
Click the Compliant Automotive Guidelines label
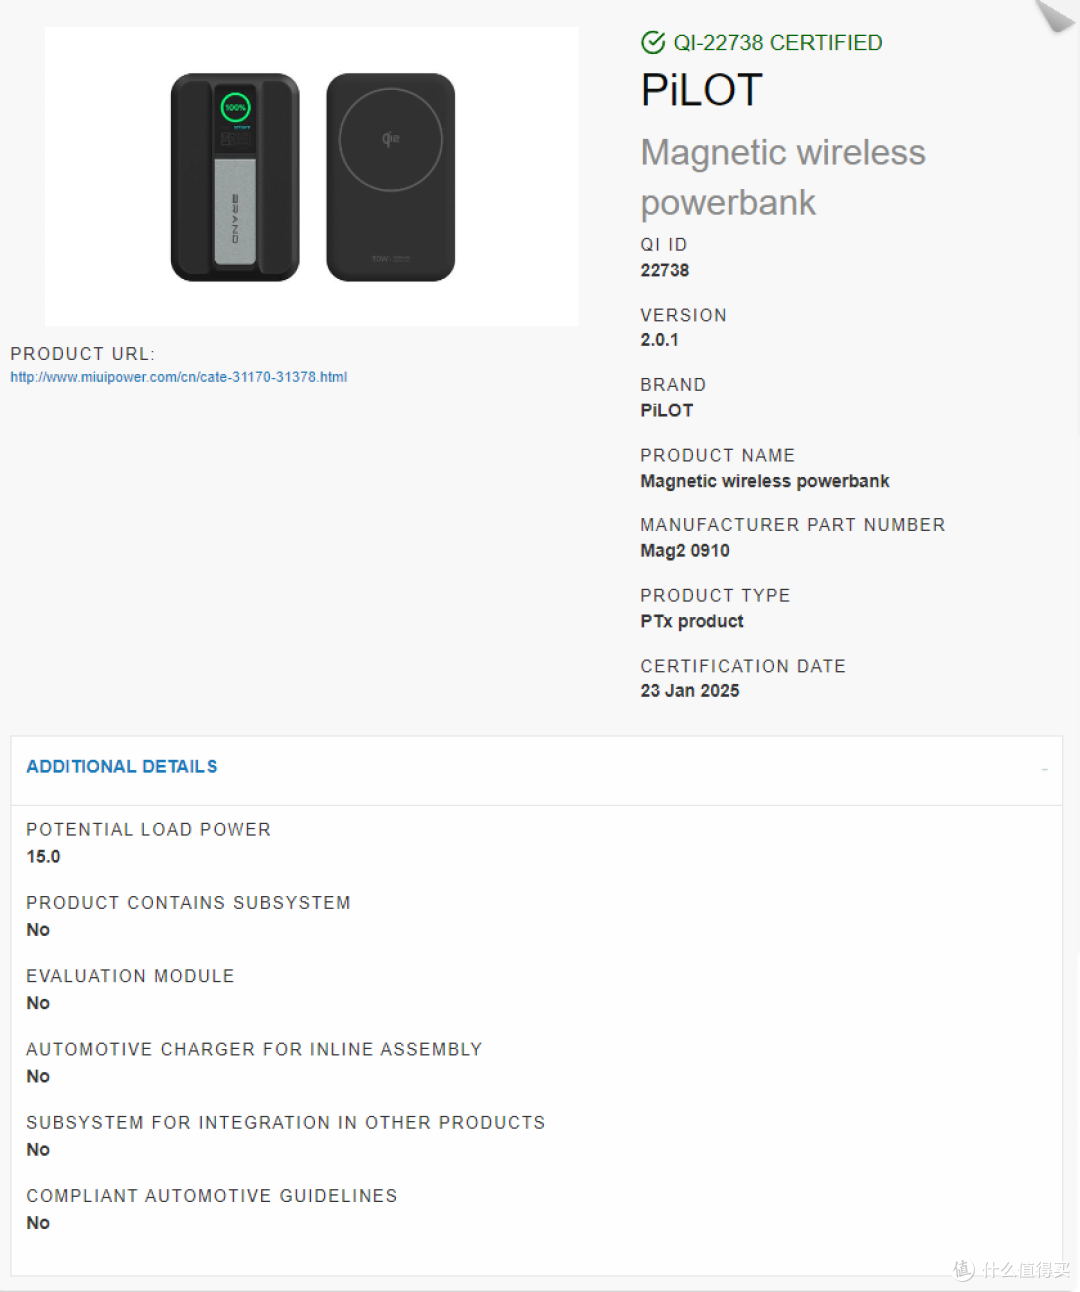click(212, 1196)
